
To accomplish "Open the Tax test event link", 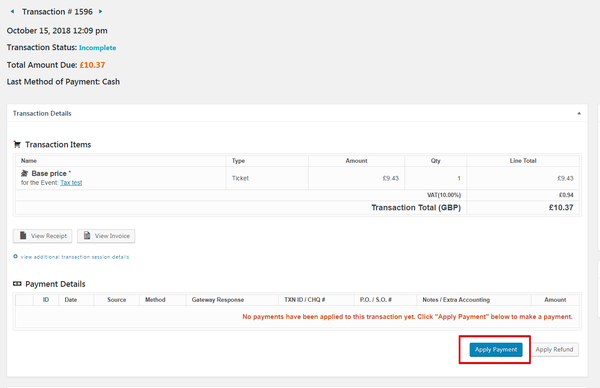I will pos(71,183).
